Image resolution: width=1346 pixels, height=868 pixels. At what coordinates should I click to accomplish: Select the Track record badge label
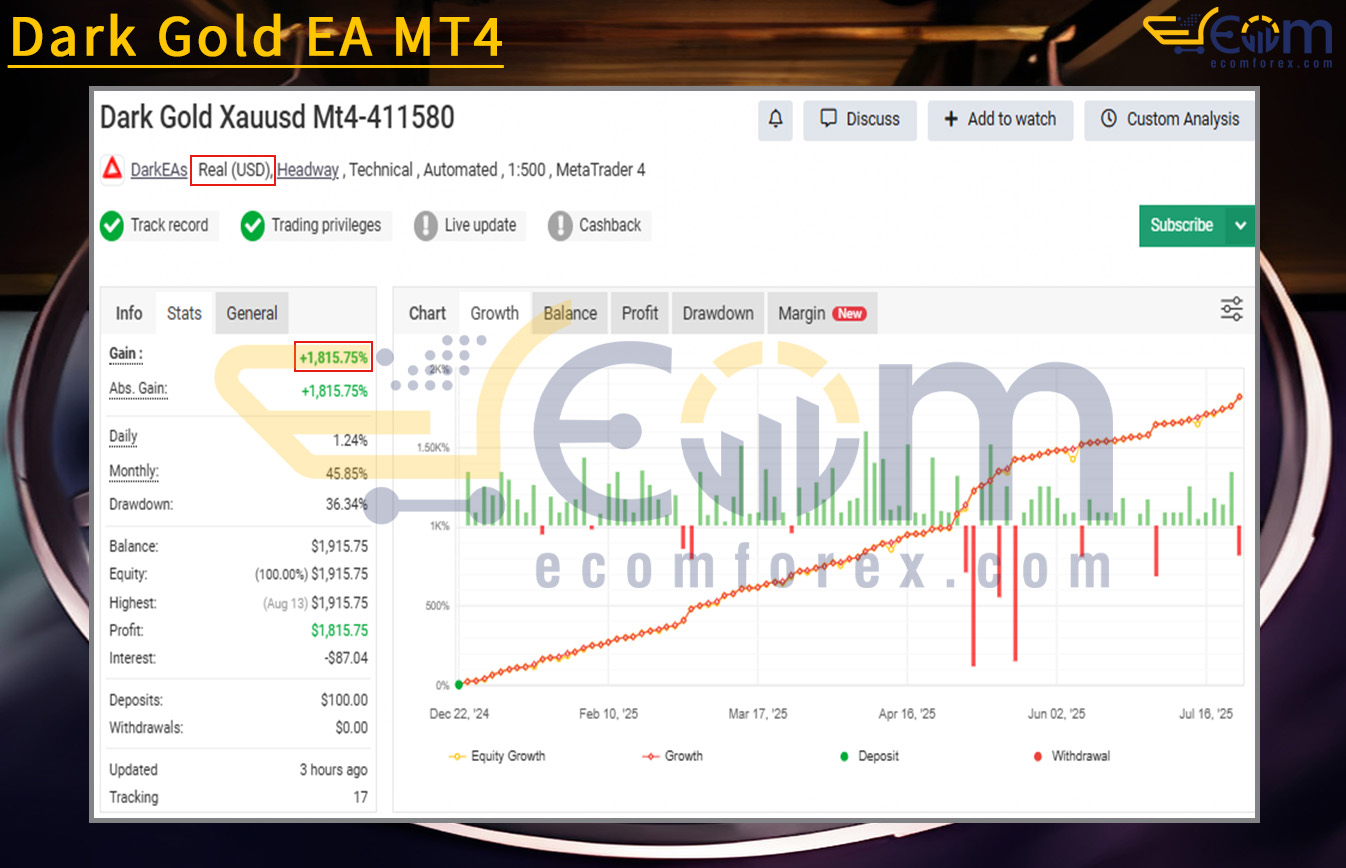[x=169, y=225]
